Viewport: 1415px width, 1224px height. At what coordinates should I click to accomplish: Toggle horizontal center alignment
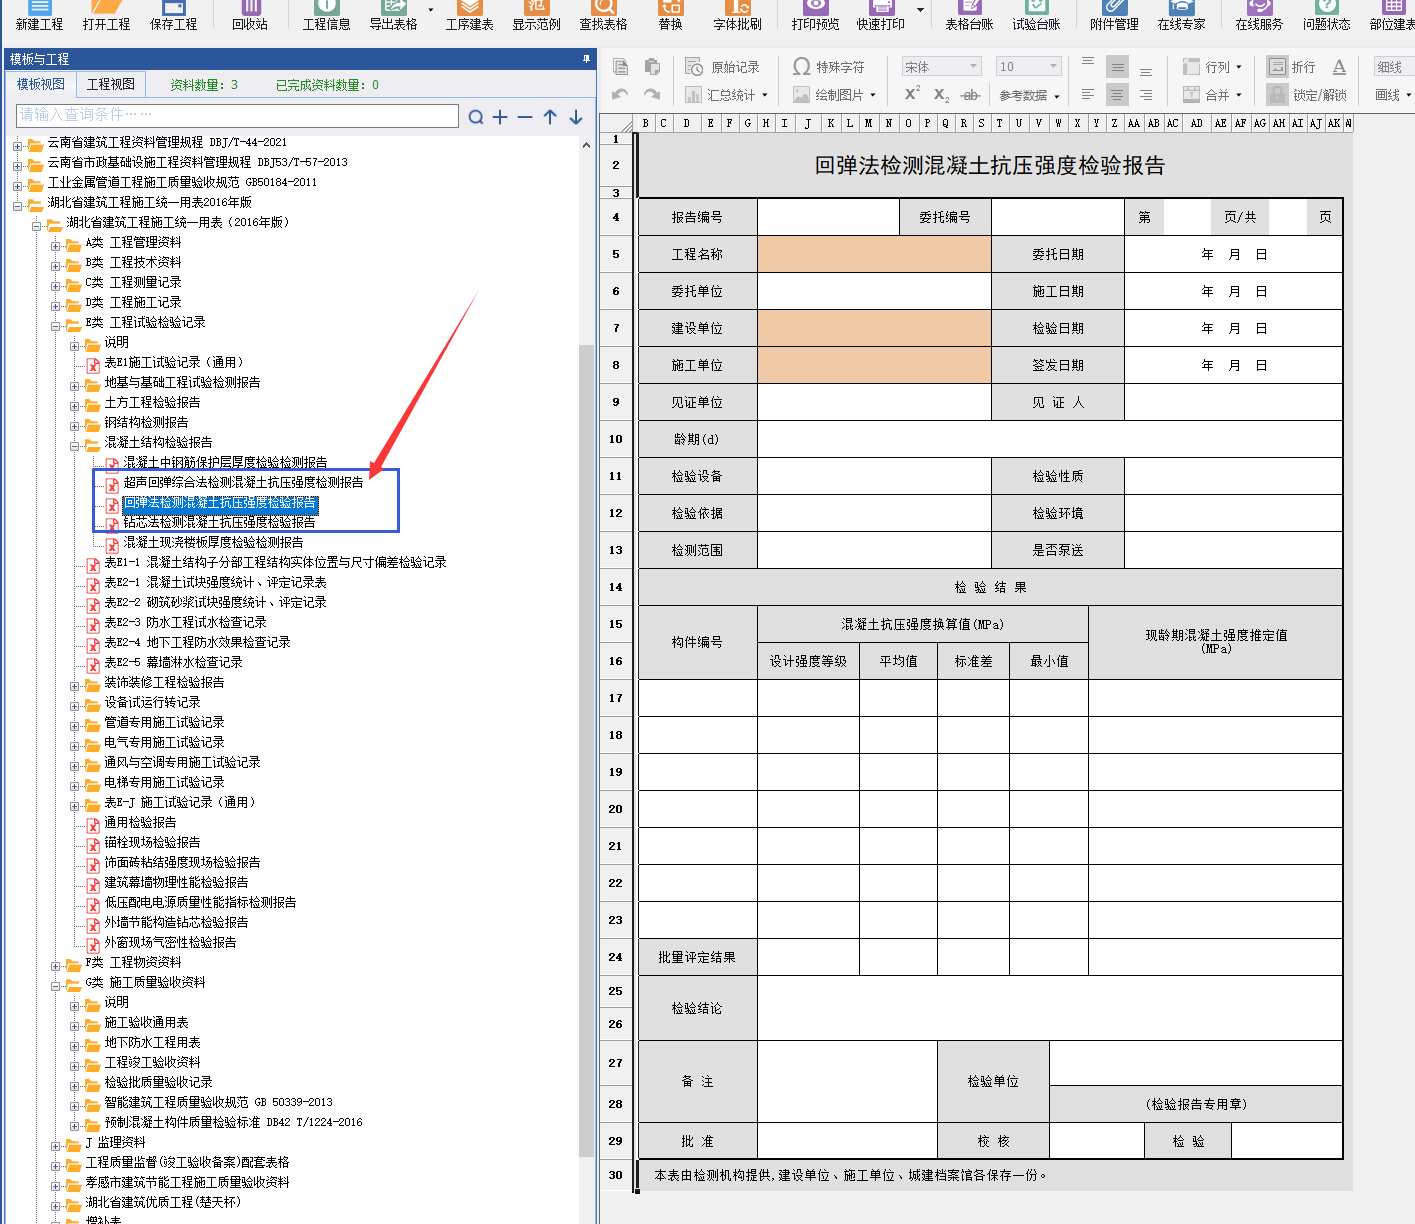[x=1117, y=95]
